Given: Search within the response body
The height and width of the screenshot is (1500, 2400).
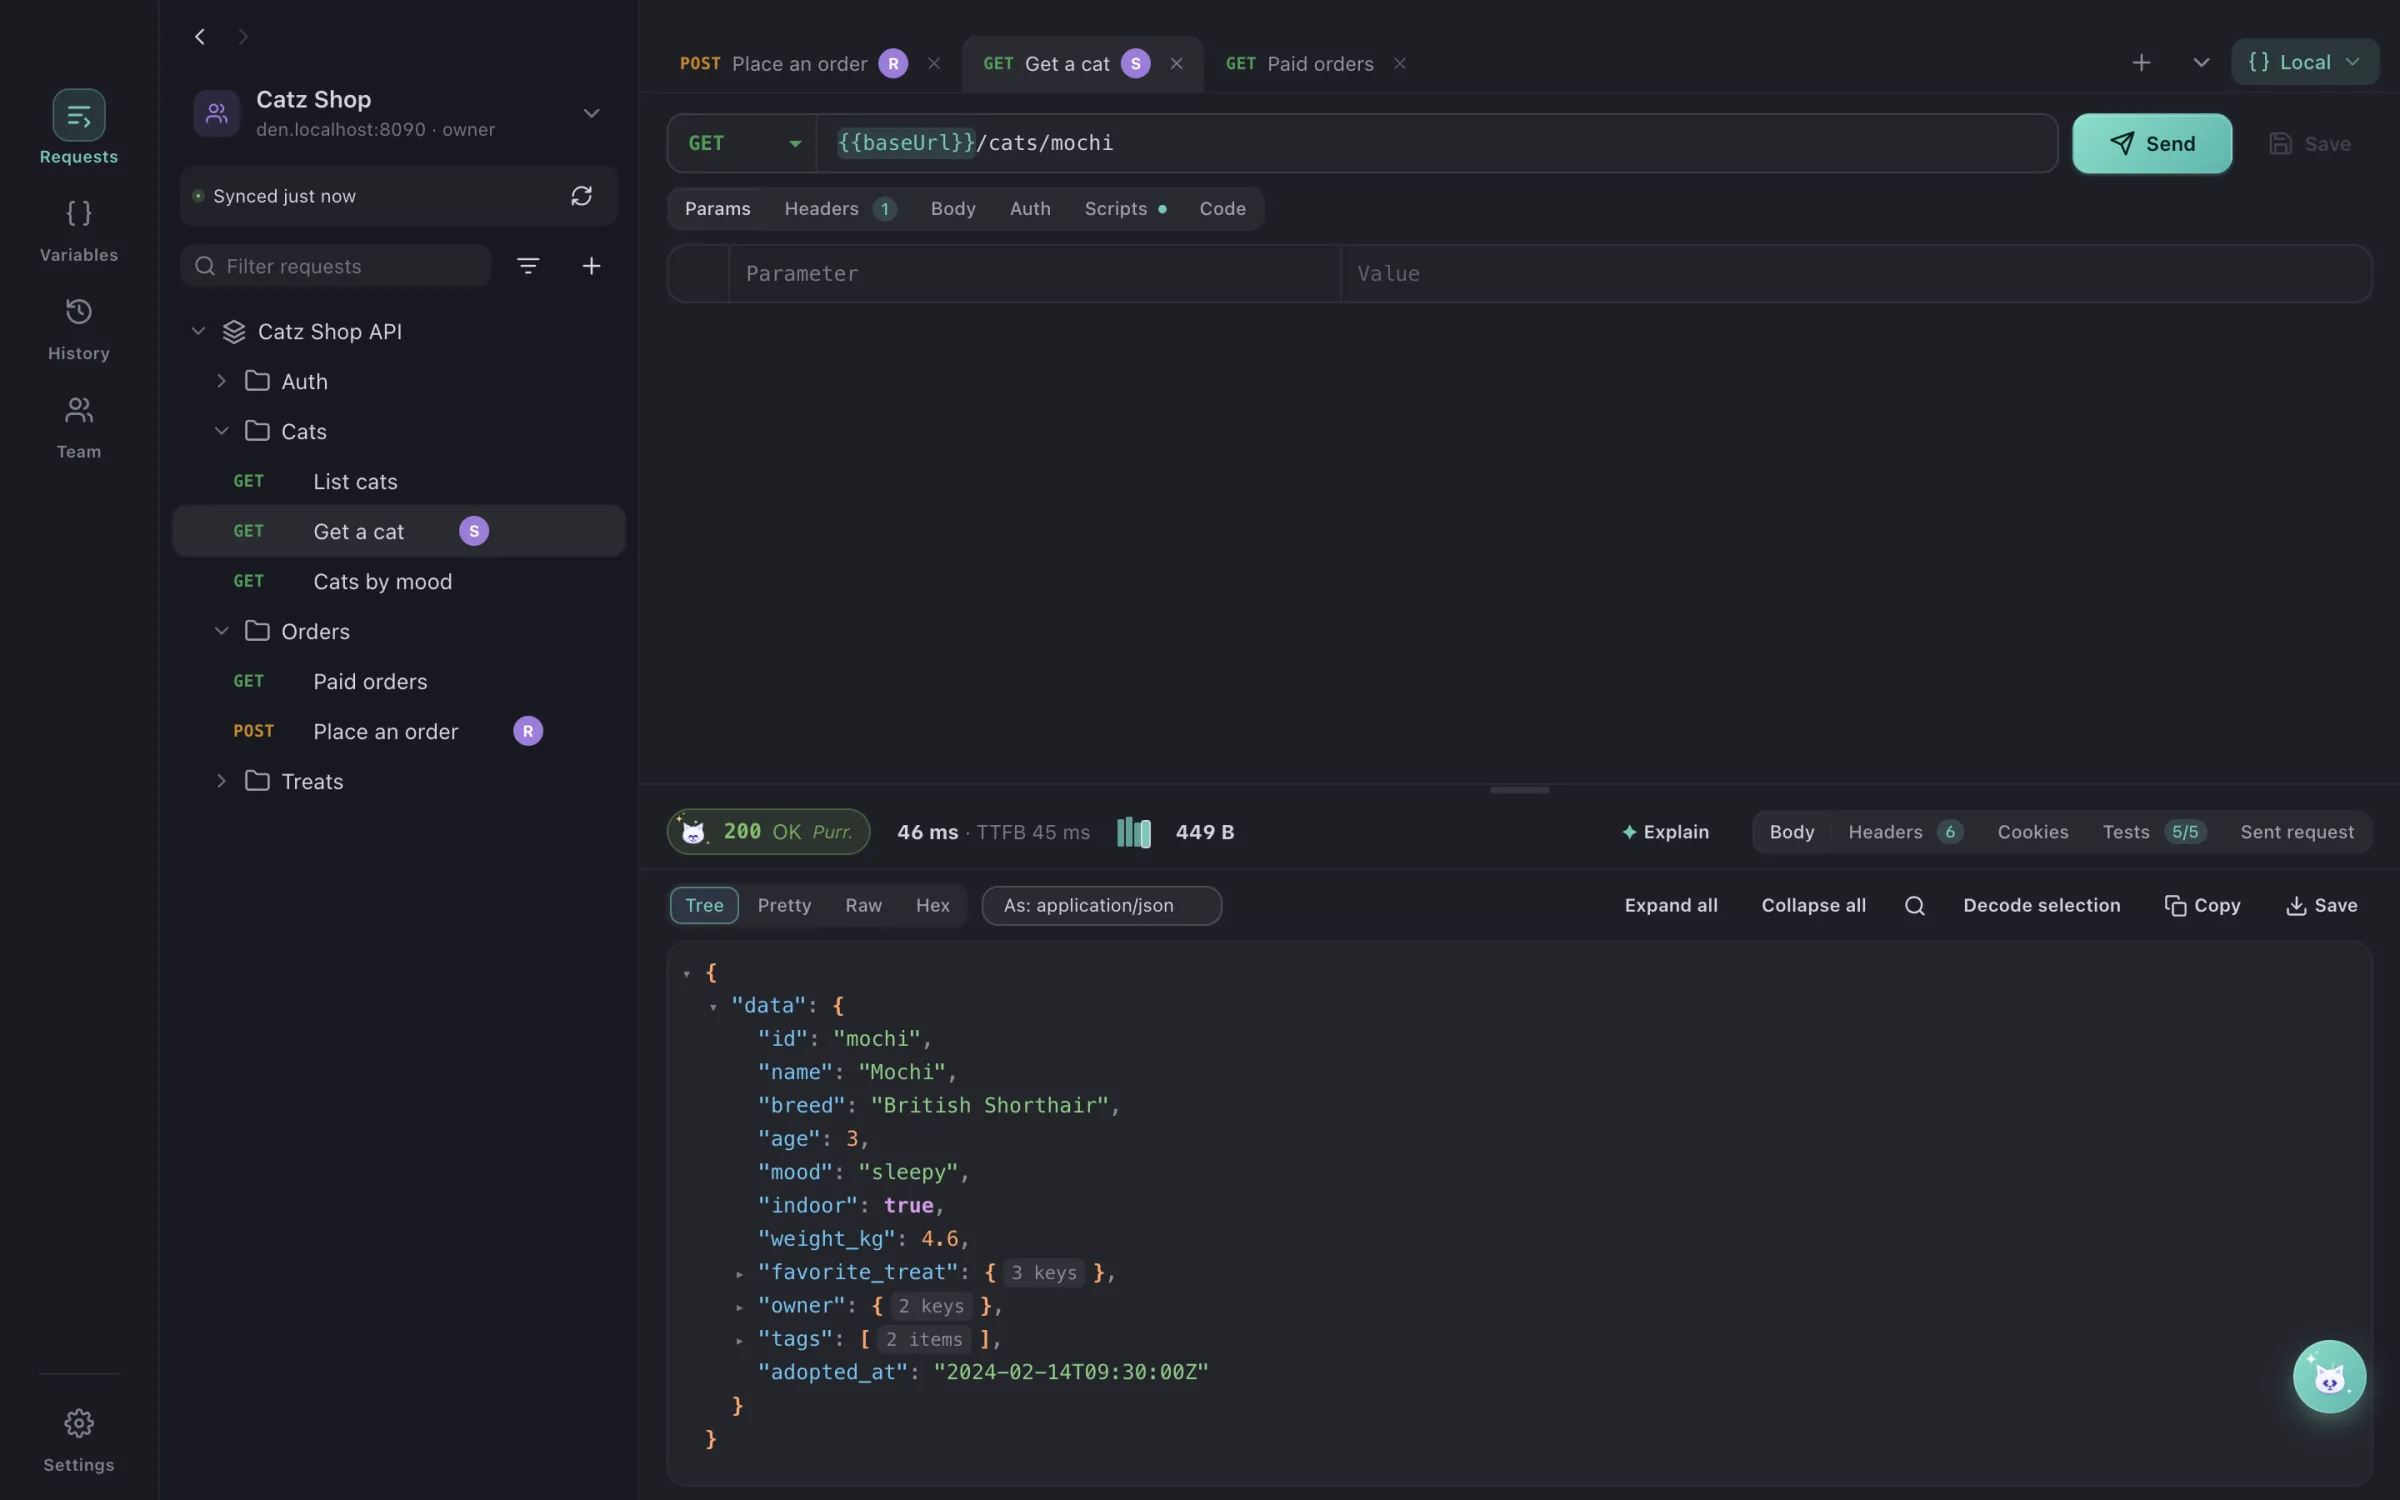Looking at the screenshot, I should pyautogui.click(x=1914, y=906).
